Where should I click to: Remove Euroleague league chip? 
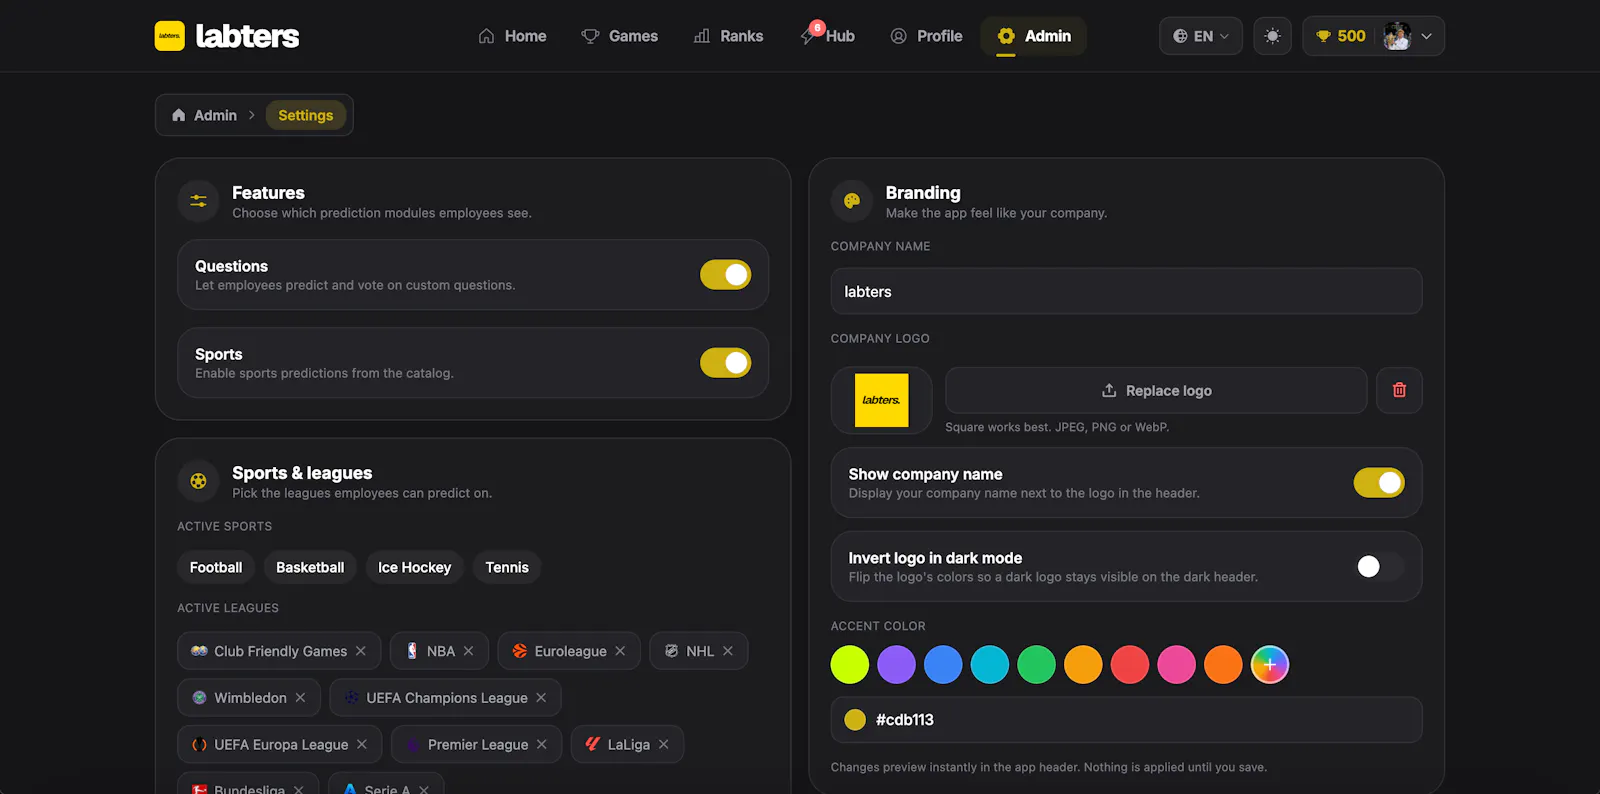(x=620, y=651)
